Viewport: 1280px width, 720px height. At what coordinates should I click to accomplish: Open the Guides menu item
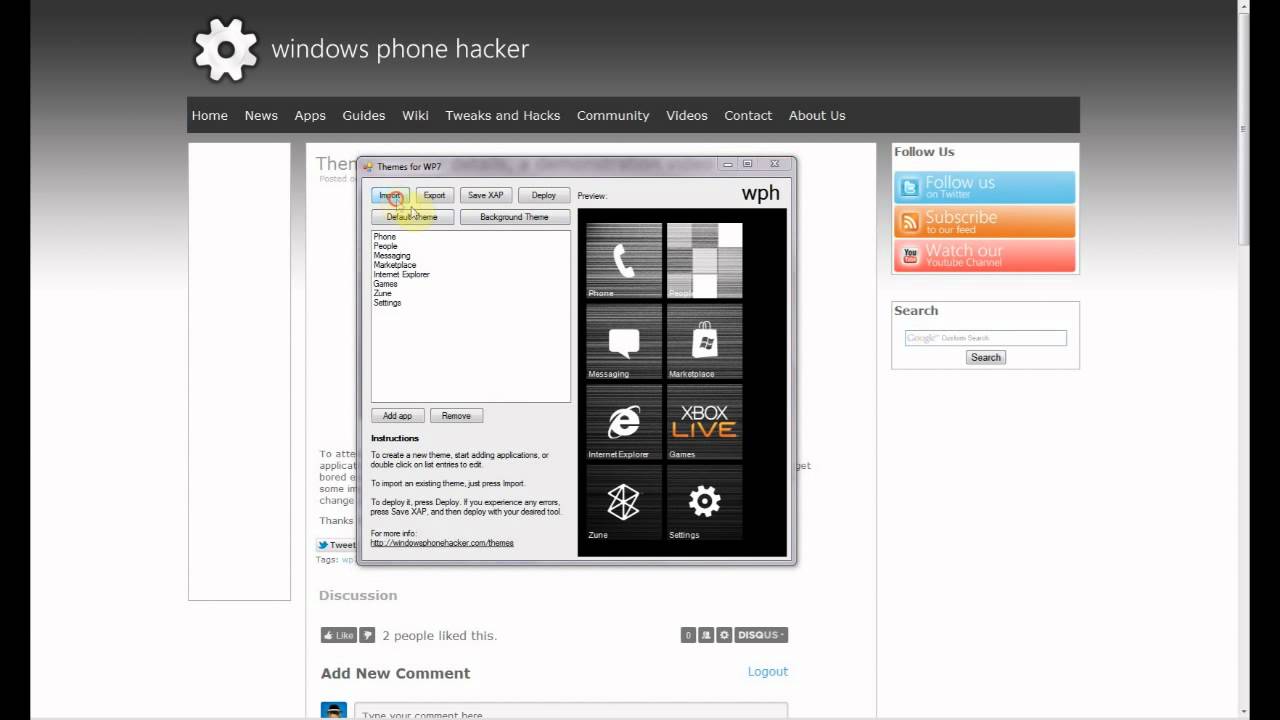[x=364, y=115]
